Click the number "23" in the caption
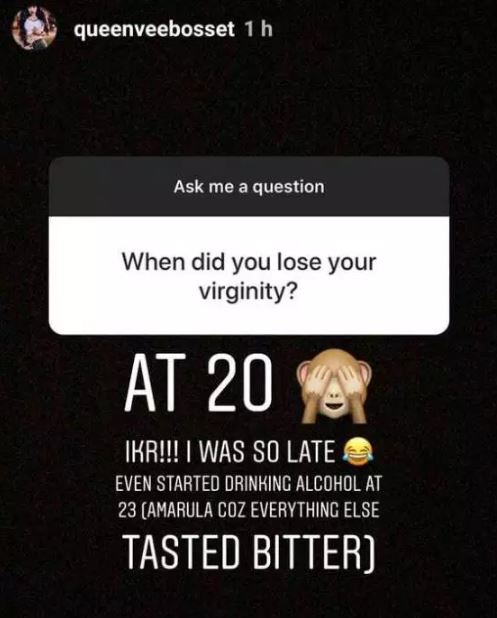The height and width of the screenshot is (618, 497). [126, 511]
